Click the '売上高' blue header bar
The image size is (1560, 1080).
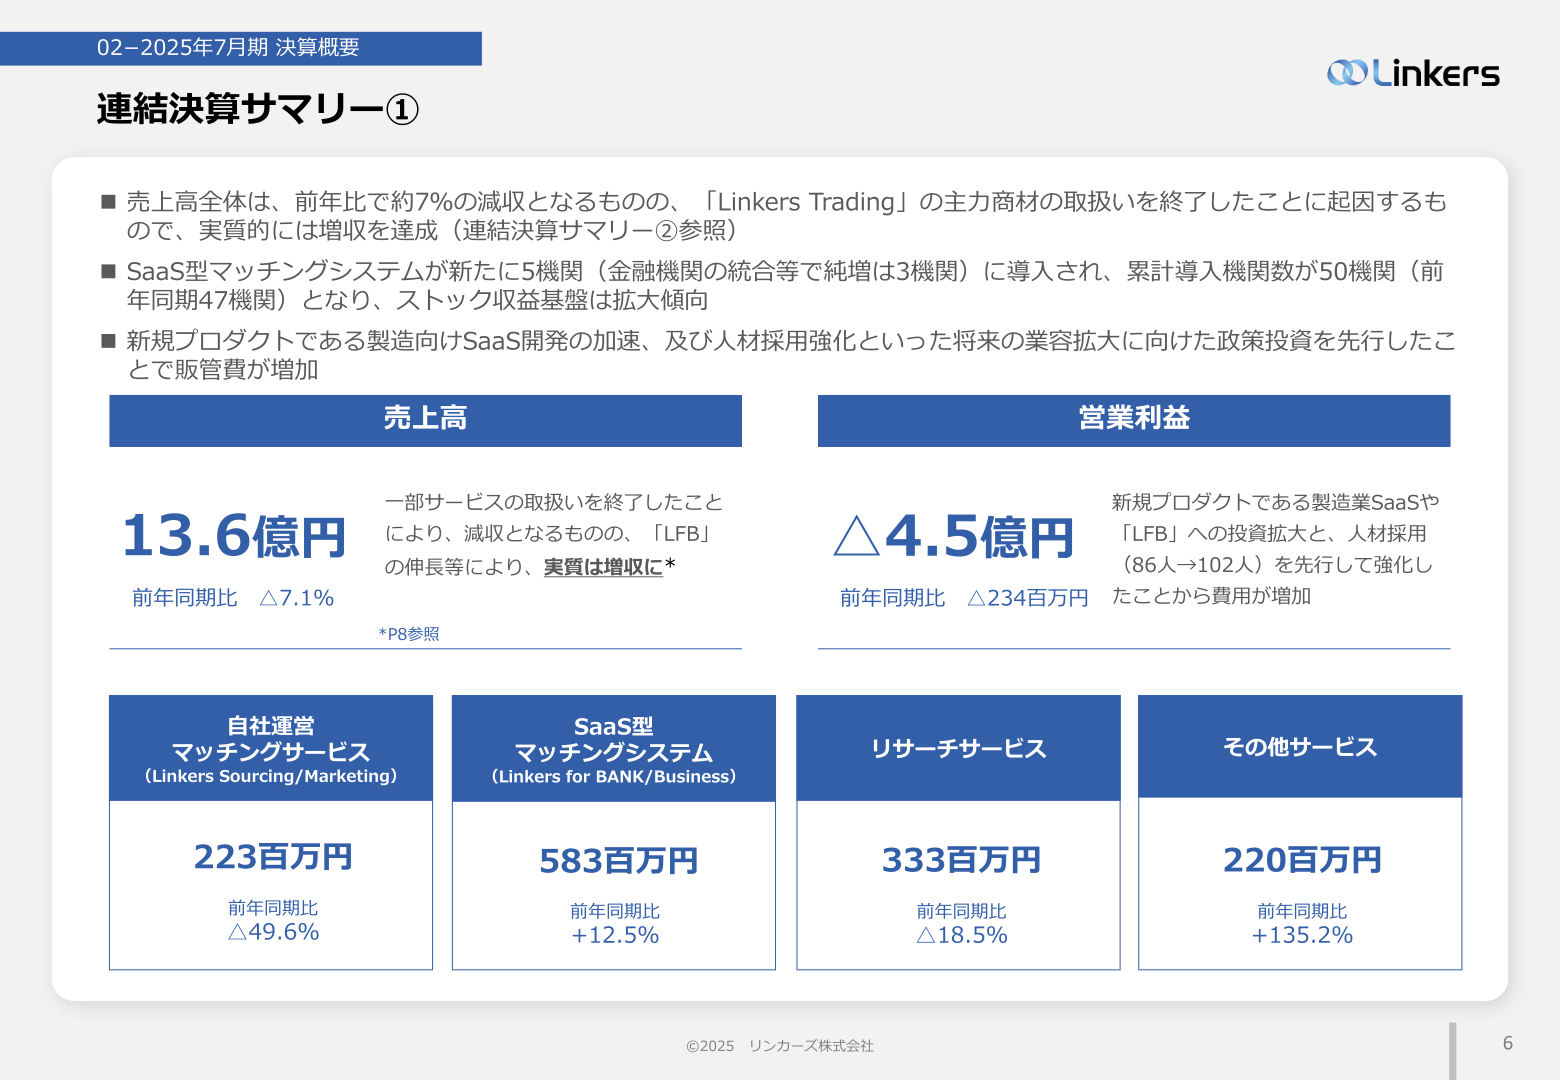point(425,420)
